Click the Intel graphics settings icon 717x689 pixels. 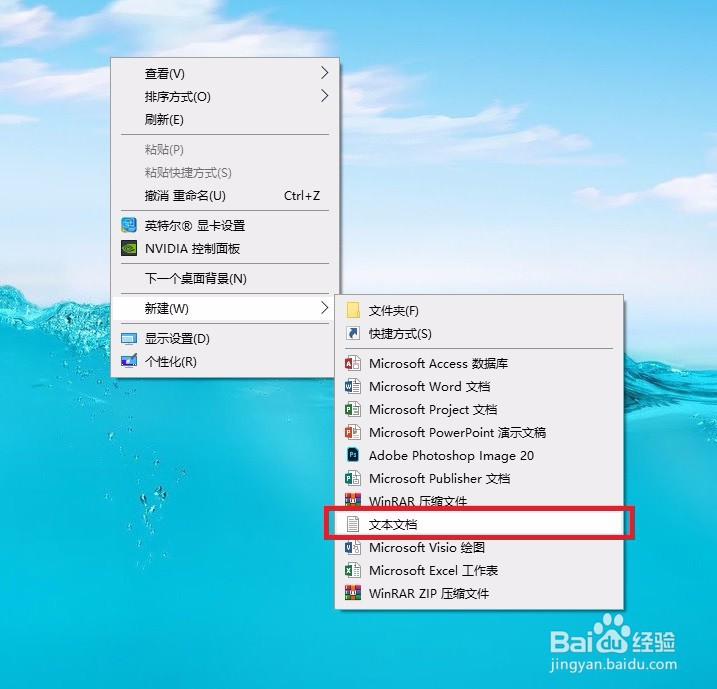click(x=129, y=225)
